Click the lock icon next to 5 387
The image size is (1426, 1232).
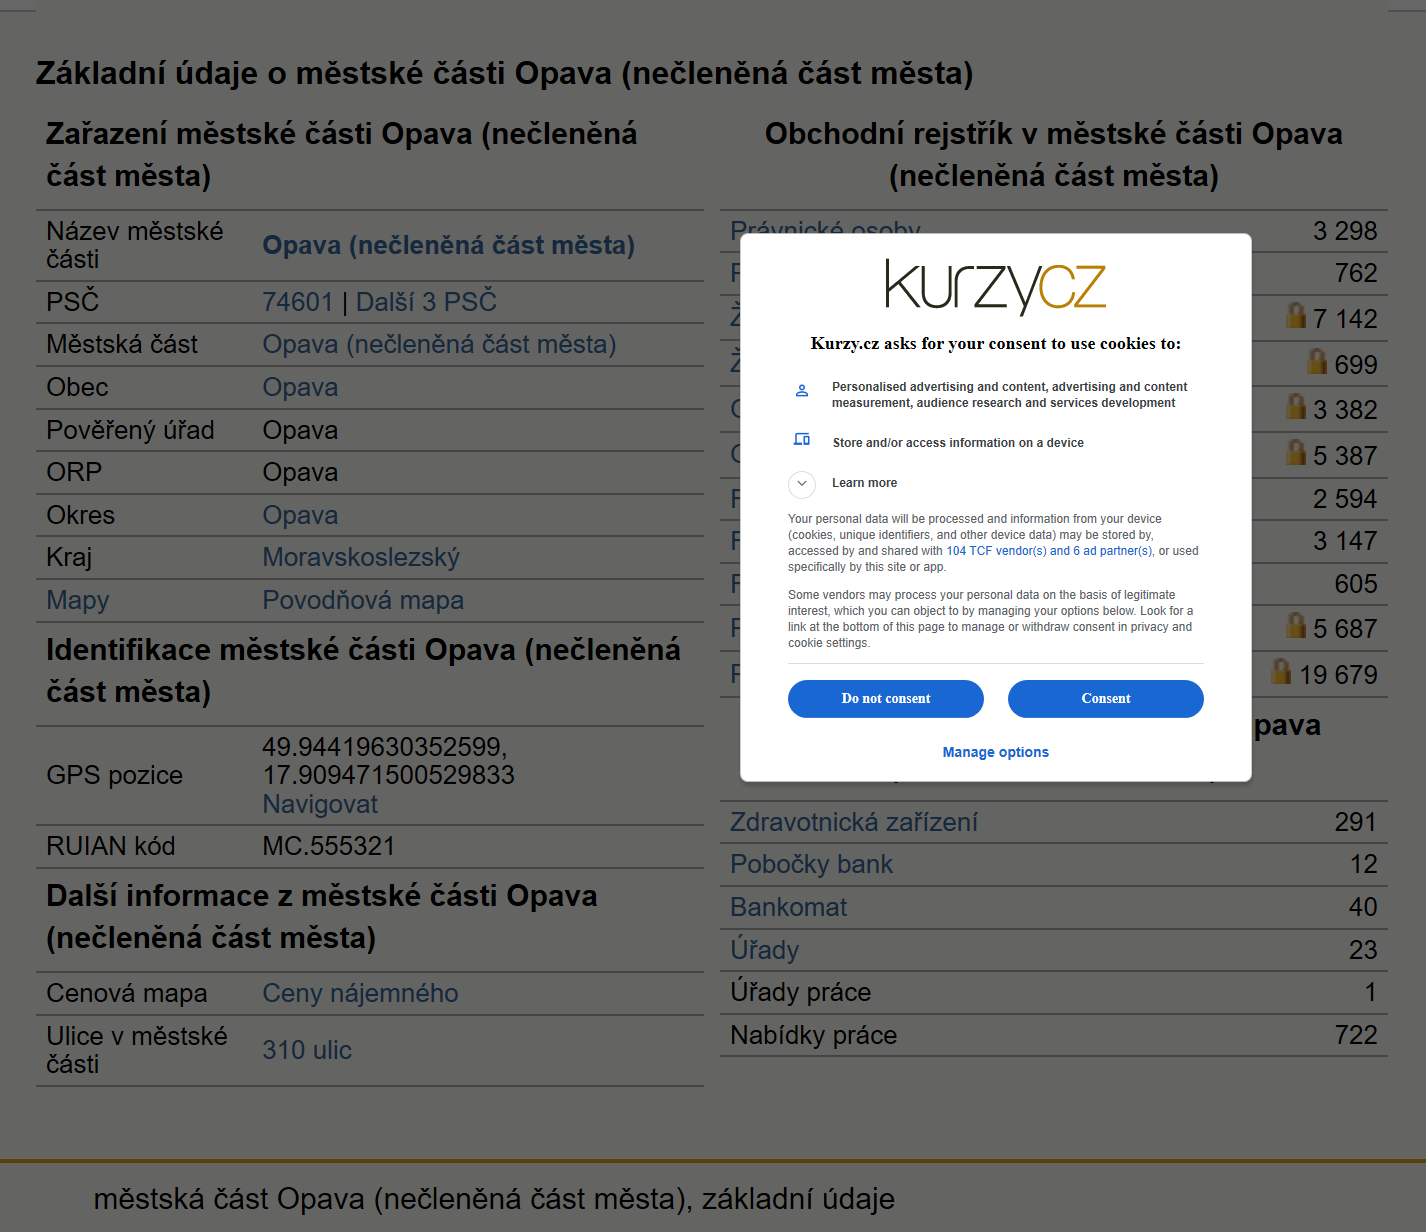pos(1296,453)
